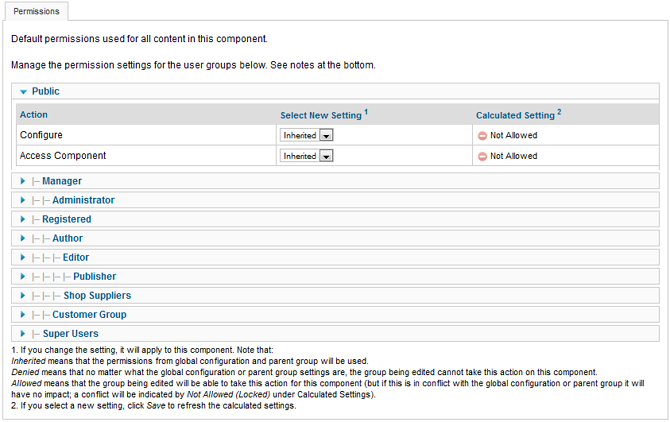Click the Editor group arrow icon

point(23,257)
